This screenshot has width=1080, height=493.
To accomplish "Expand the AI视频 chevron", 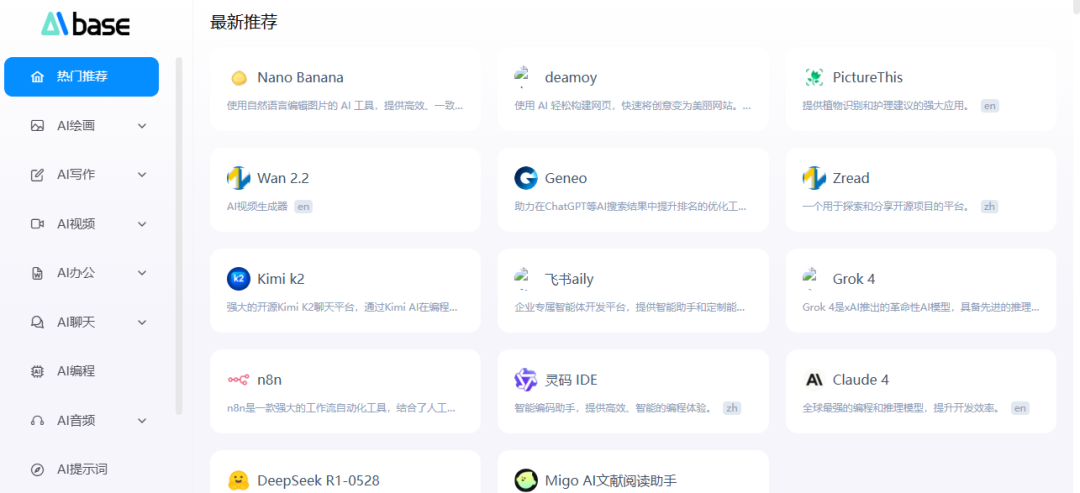I will (142, 224).
